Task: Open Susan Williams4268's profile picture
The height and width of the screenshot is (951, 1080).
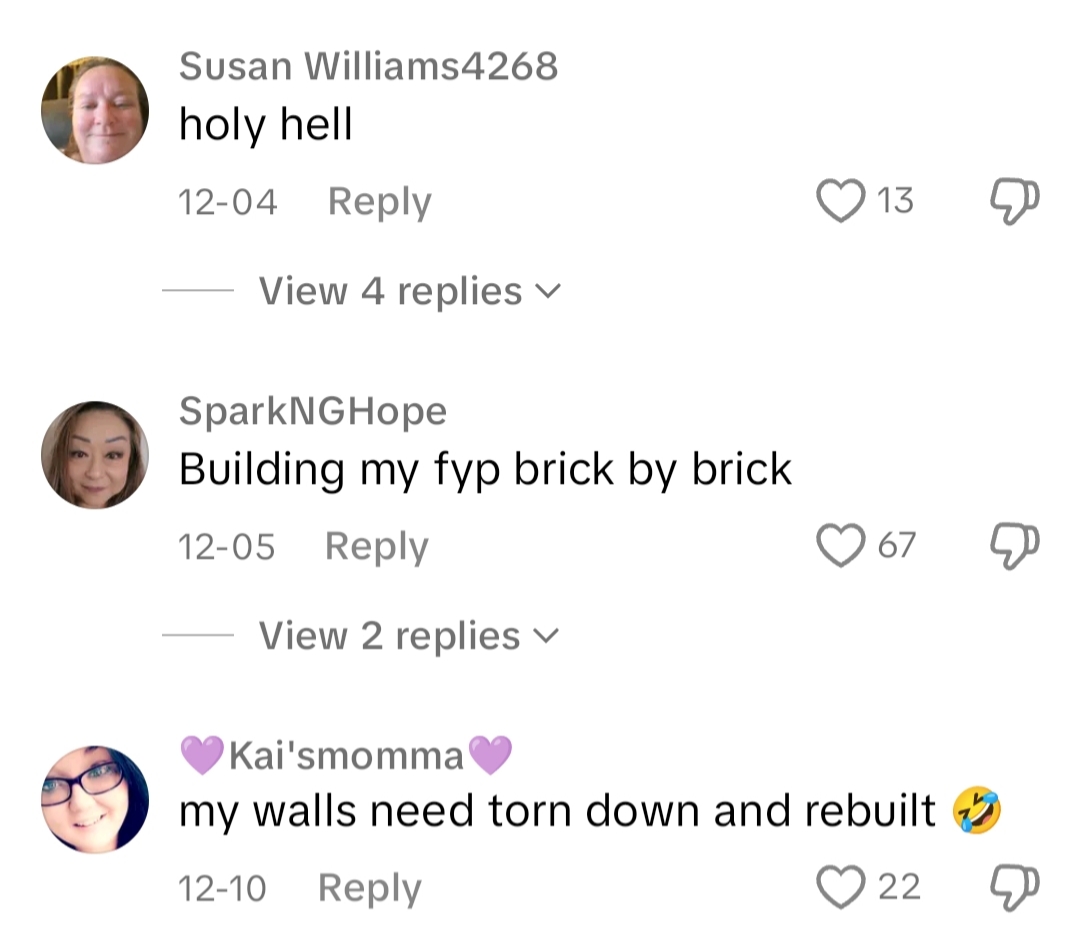Action: (95, 111)
